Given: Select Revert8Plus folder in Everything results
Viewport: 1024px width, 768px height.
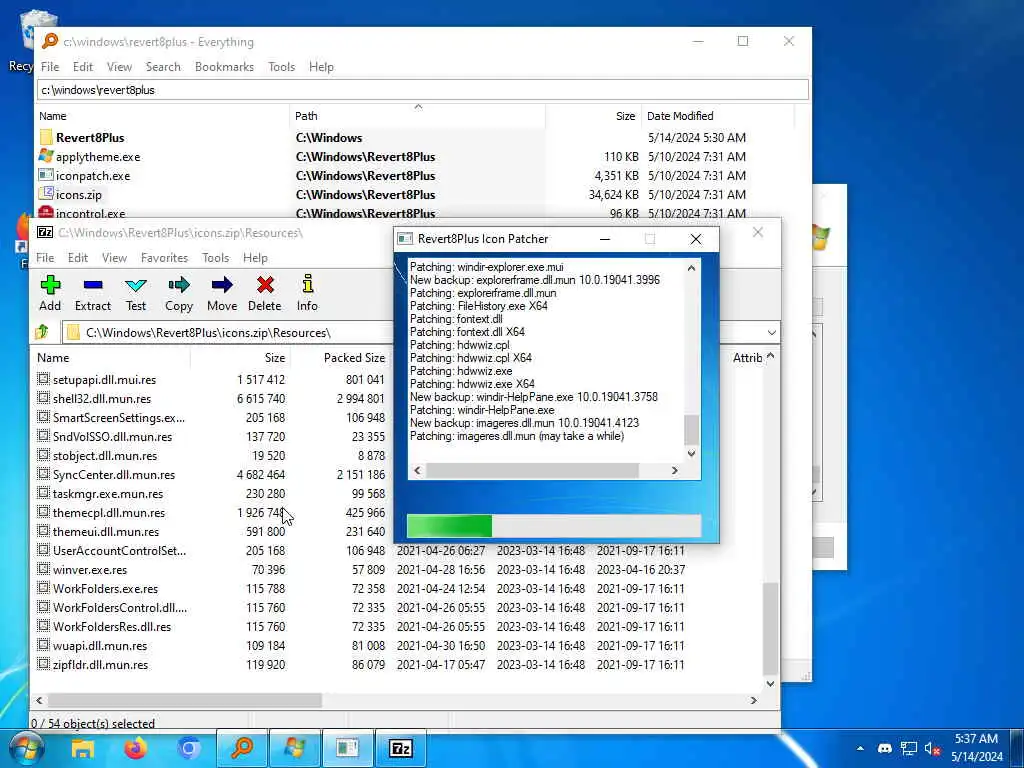Looking at the screenshot, I should (x=90, y=138).
